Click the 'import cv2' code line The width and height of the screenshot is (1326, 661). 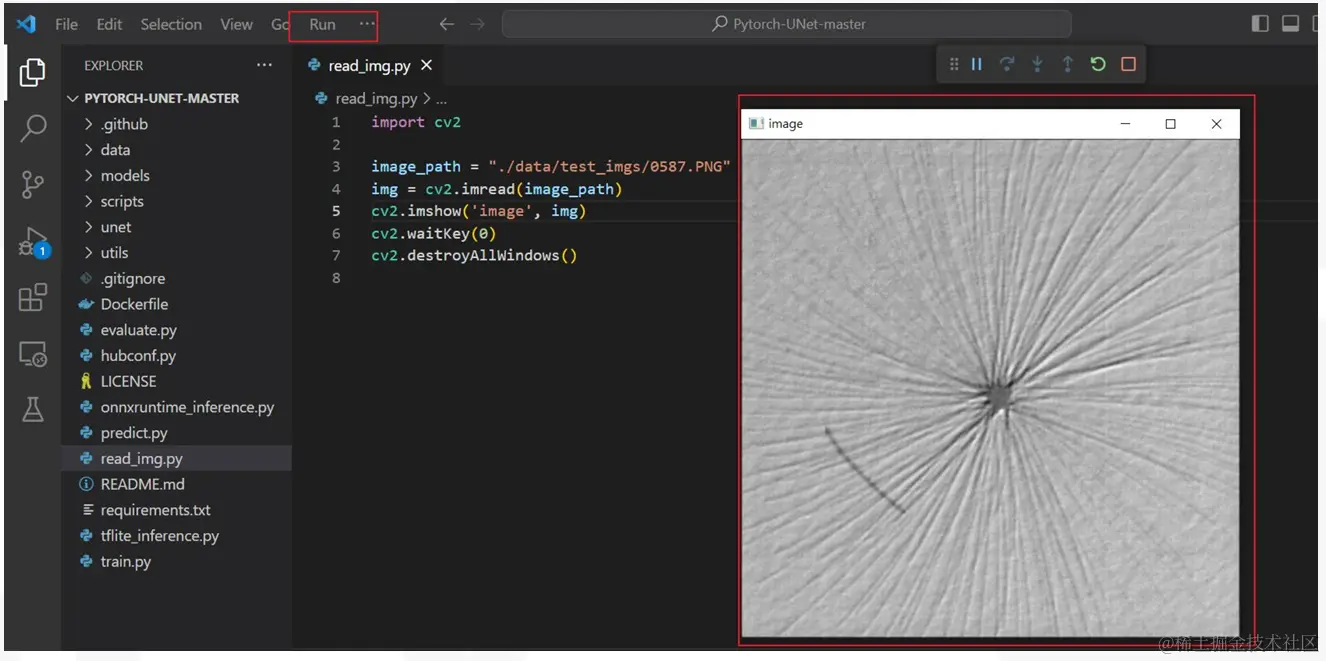416,122
